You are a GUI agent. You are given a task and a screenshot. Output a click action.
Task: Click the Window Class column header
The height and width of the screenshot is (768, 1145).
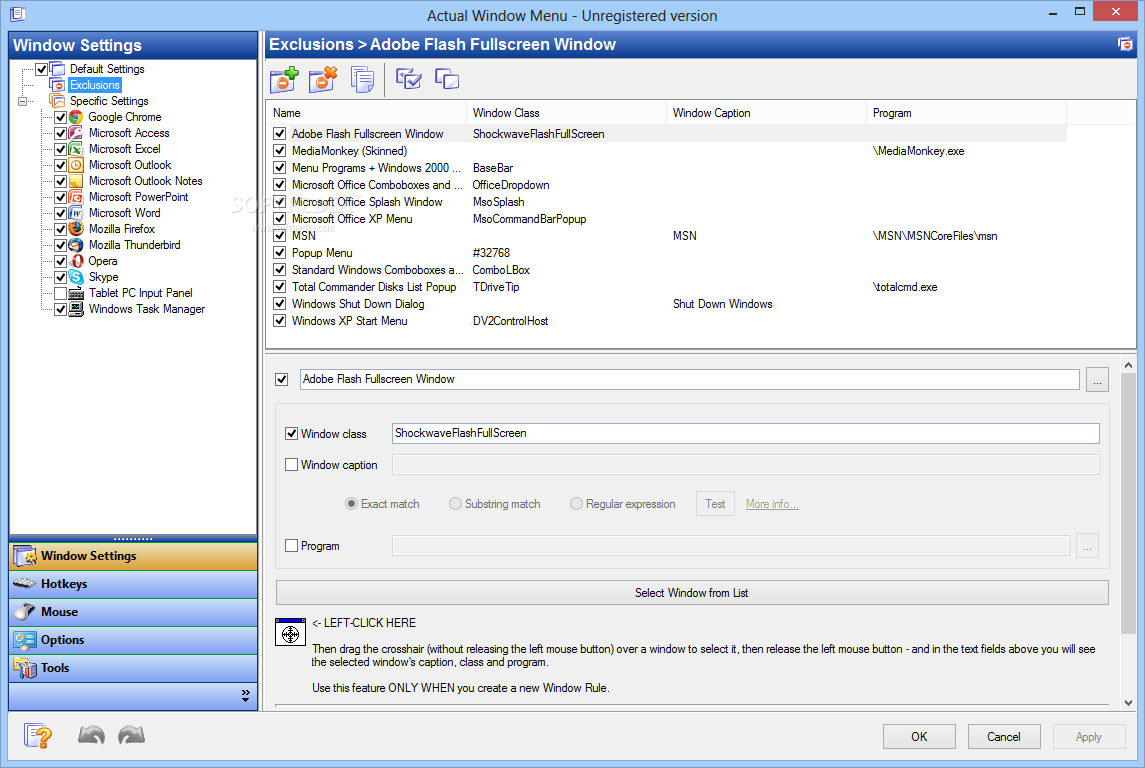point(566,113)
